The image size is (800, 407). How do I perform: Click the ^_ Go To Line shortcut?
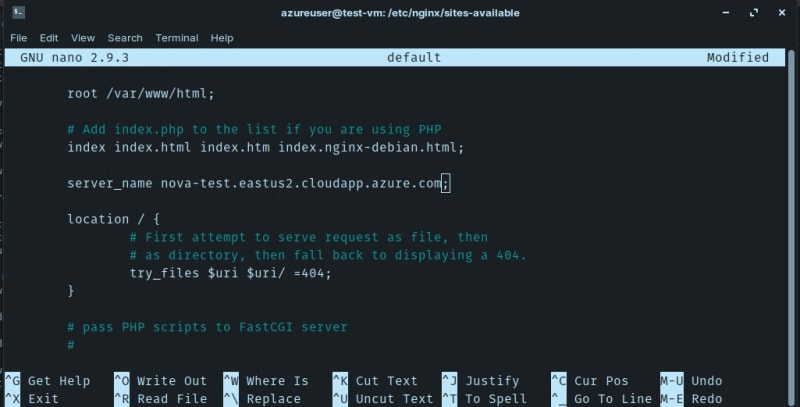click(x=602, y=398)
